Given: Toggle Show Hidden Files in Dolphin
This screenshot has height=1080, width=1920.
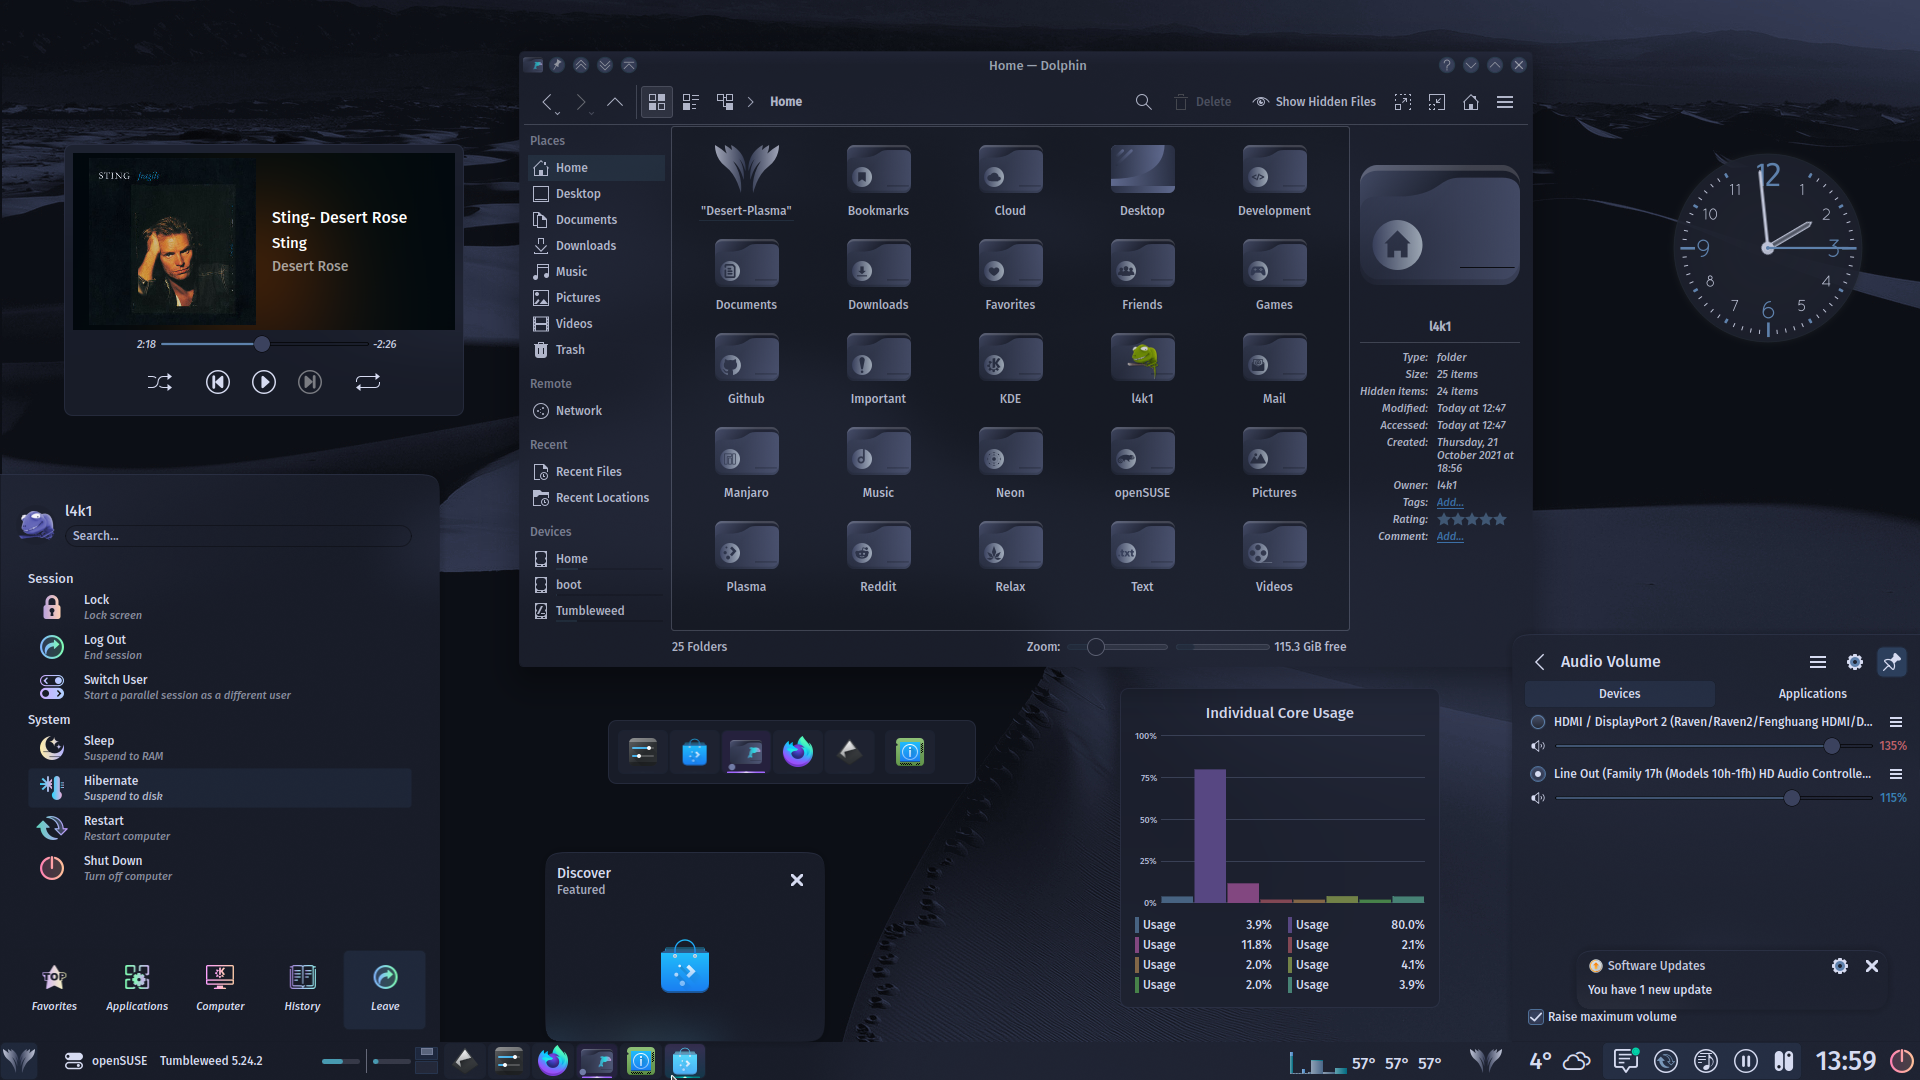Looking at the screenshot, I should (1314, 102).
